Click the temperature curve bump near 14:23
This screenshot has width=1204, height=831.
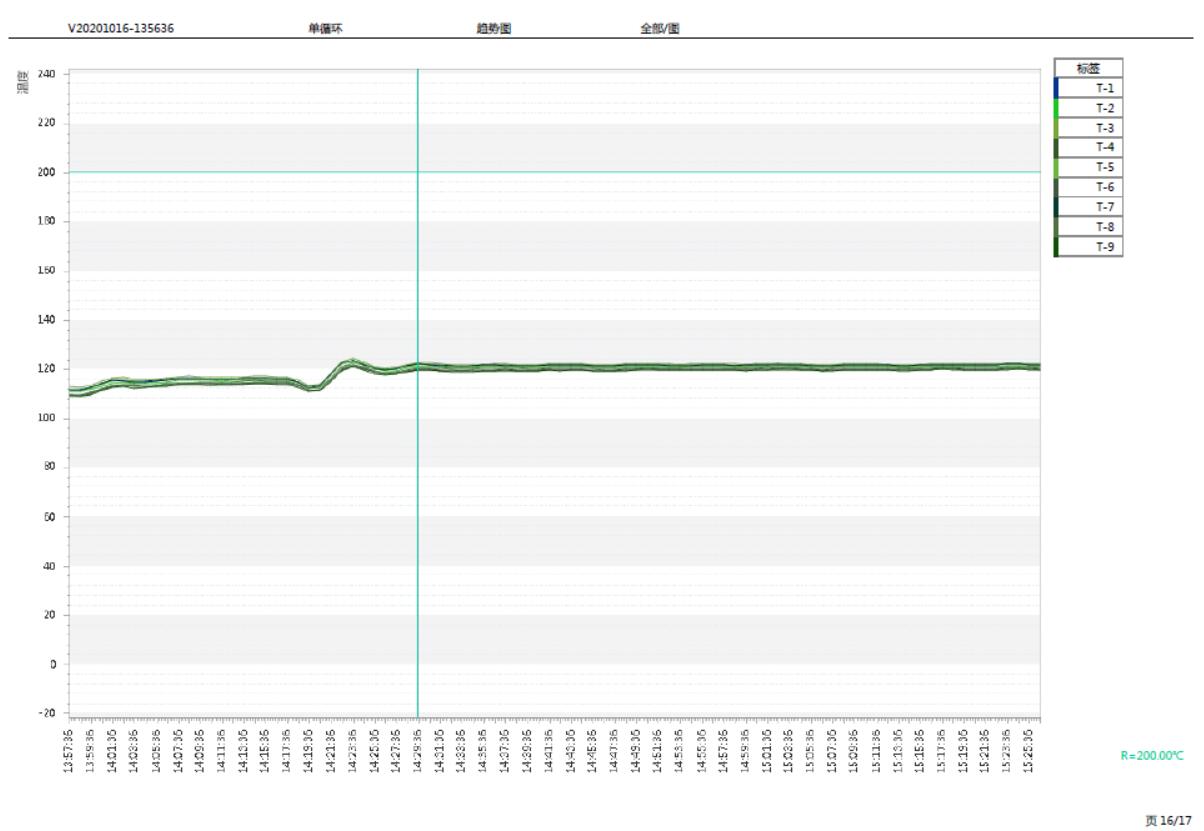349,362
